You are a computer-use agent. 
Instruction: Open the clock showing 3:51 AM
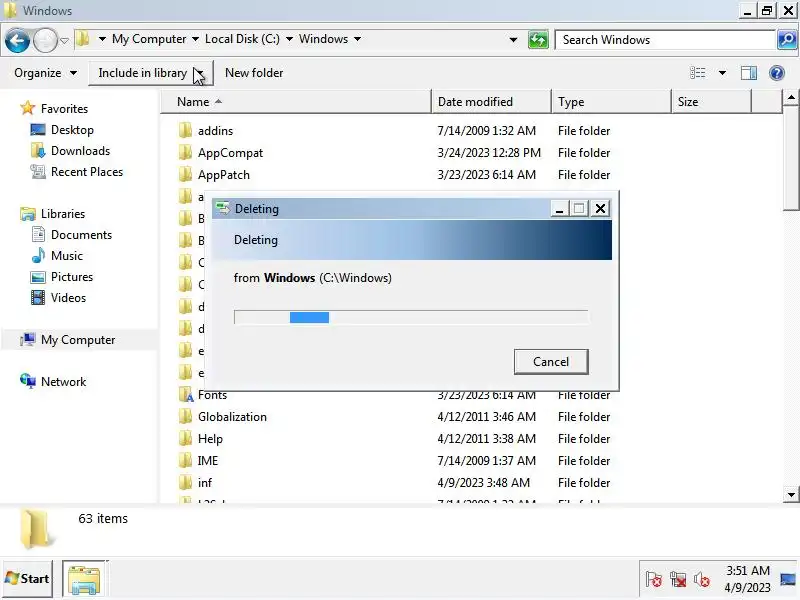pos(747,579)
